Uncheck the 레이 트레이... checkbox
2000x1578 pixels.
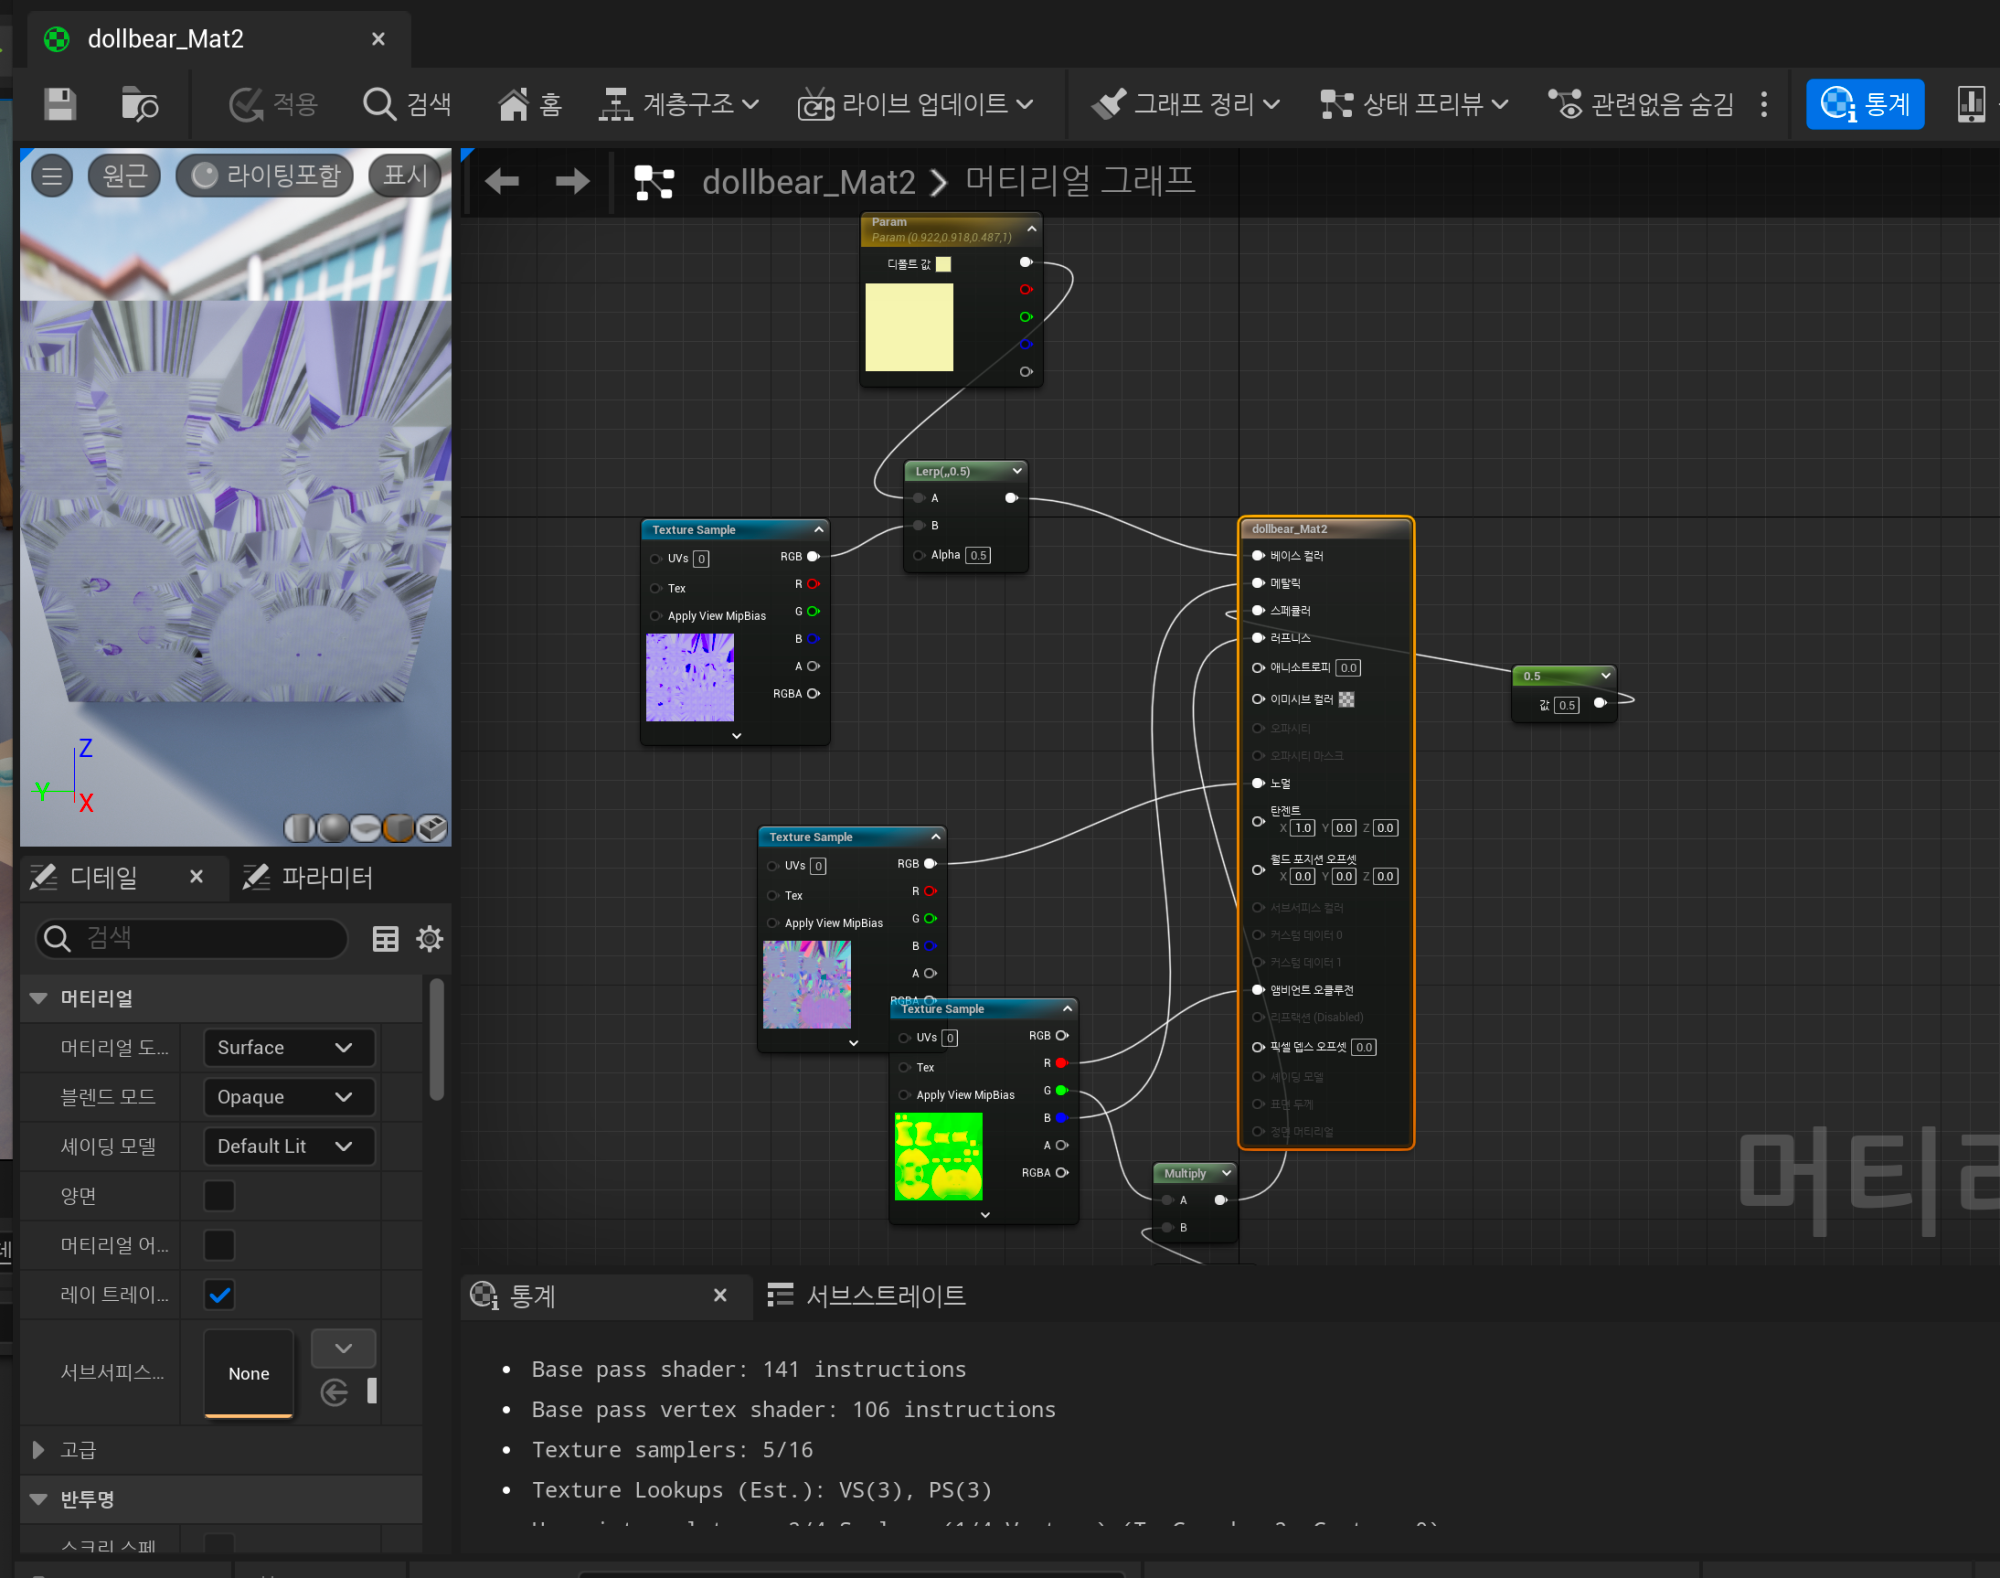(219, 1295)
